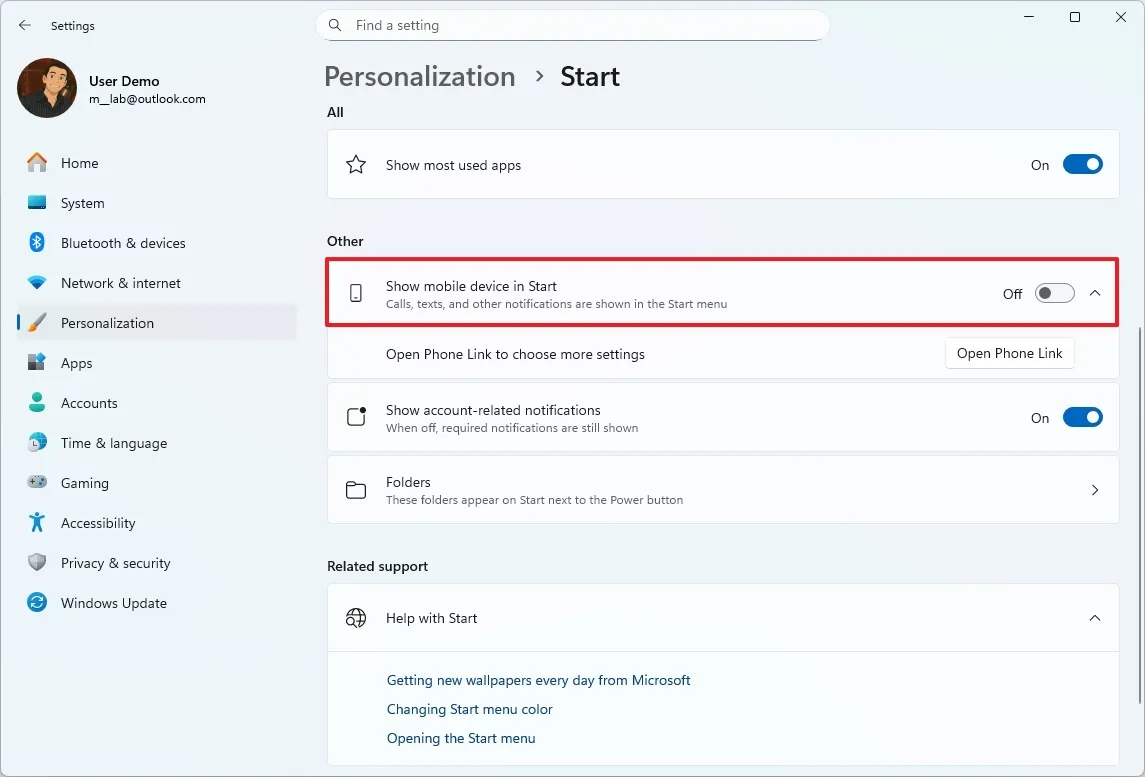
Task: Open the Changing Start menu color link
Action: coord(470,709)
